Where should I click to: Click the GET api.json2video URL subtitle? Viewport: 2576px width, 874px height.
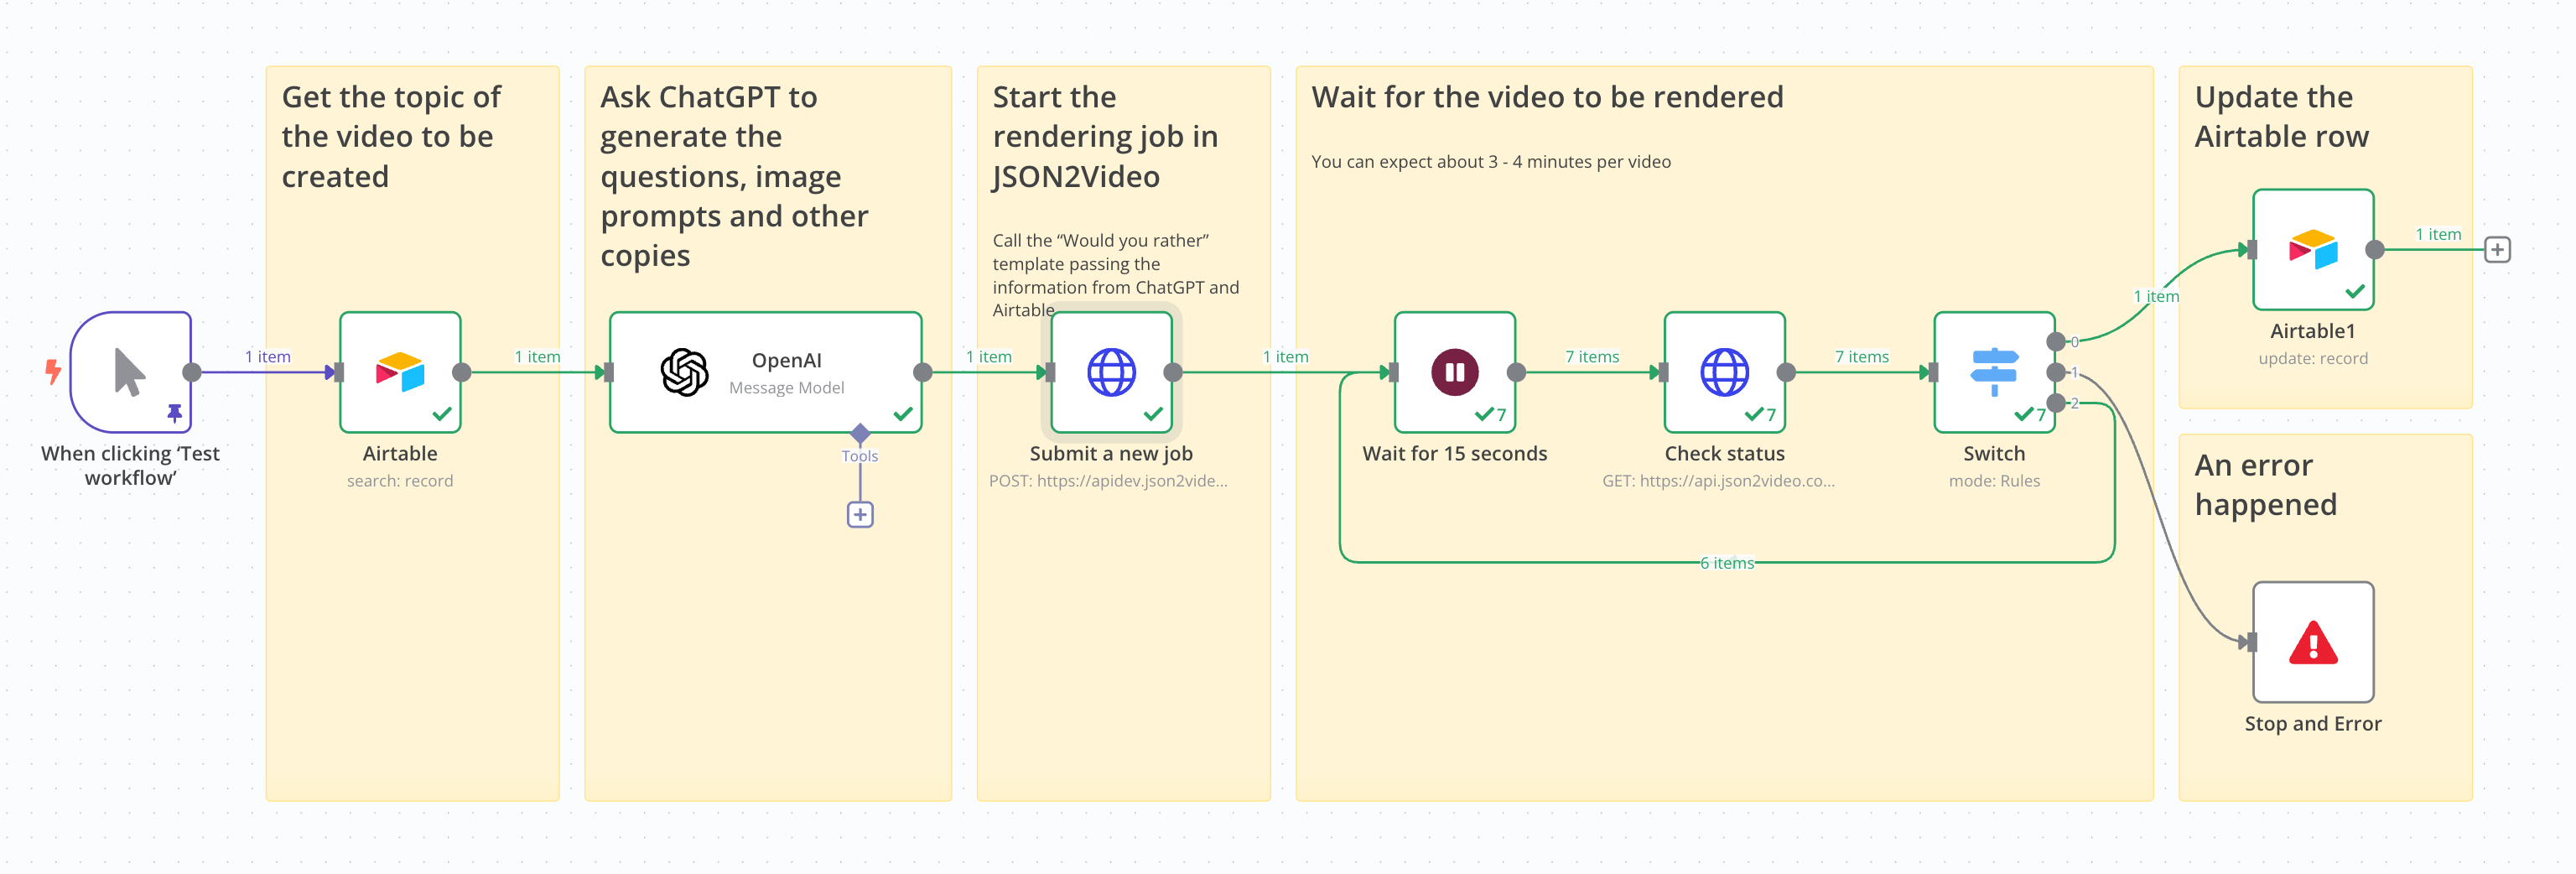click(1718, 481)
